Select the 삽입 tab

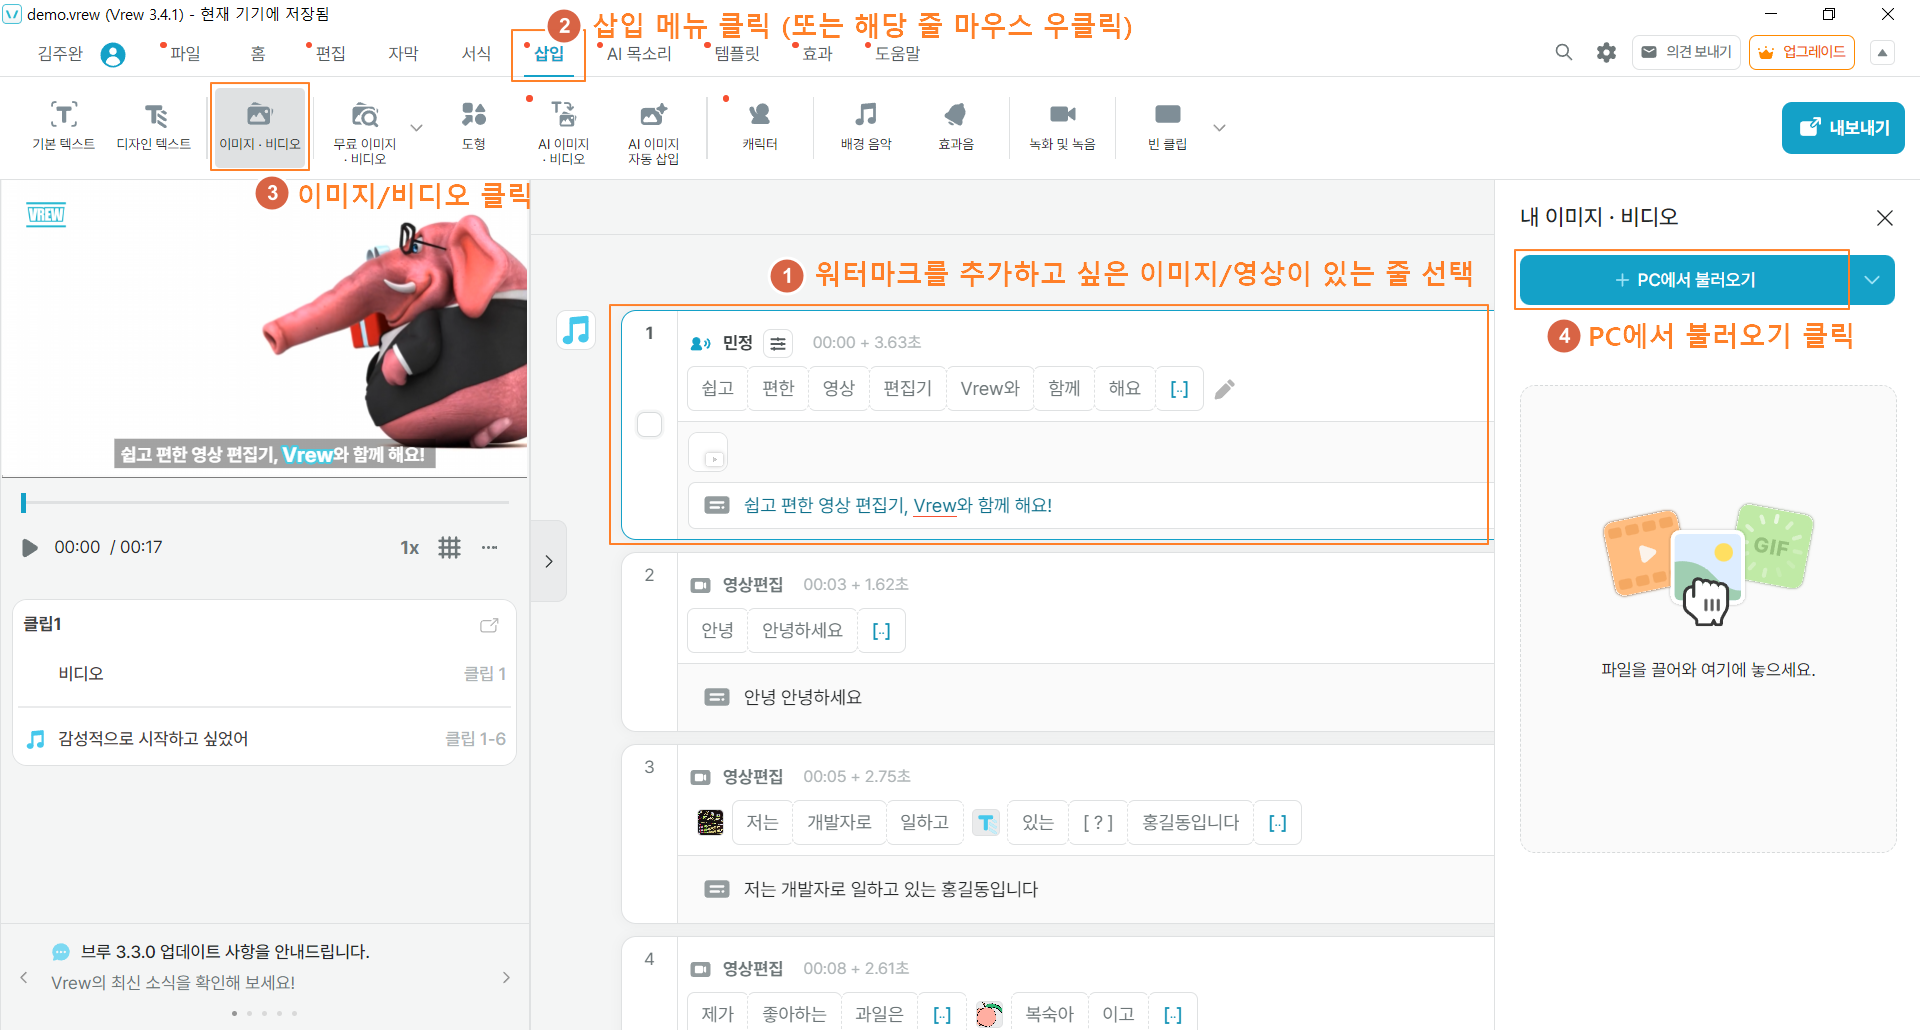click(x=549, y=53)
